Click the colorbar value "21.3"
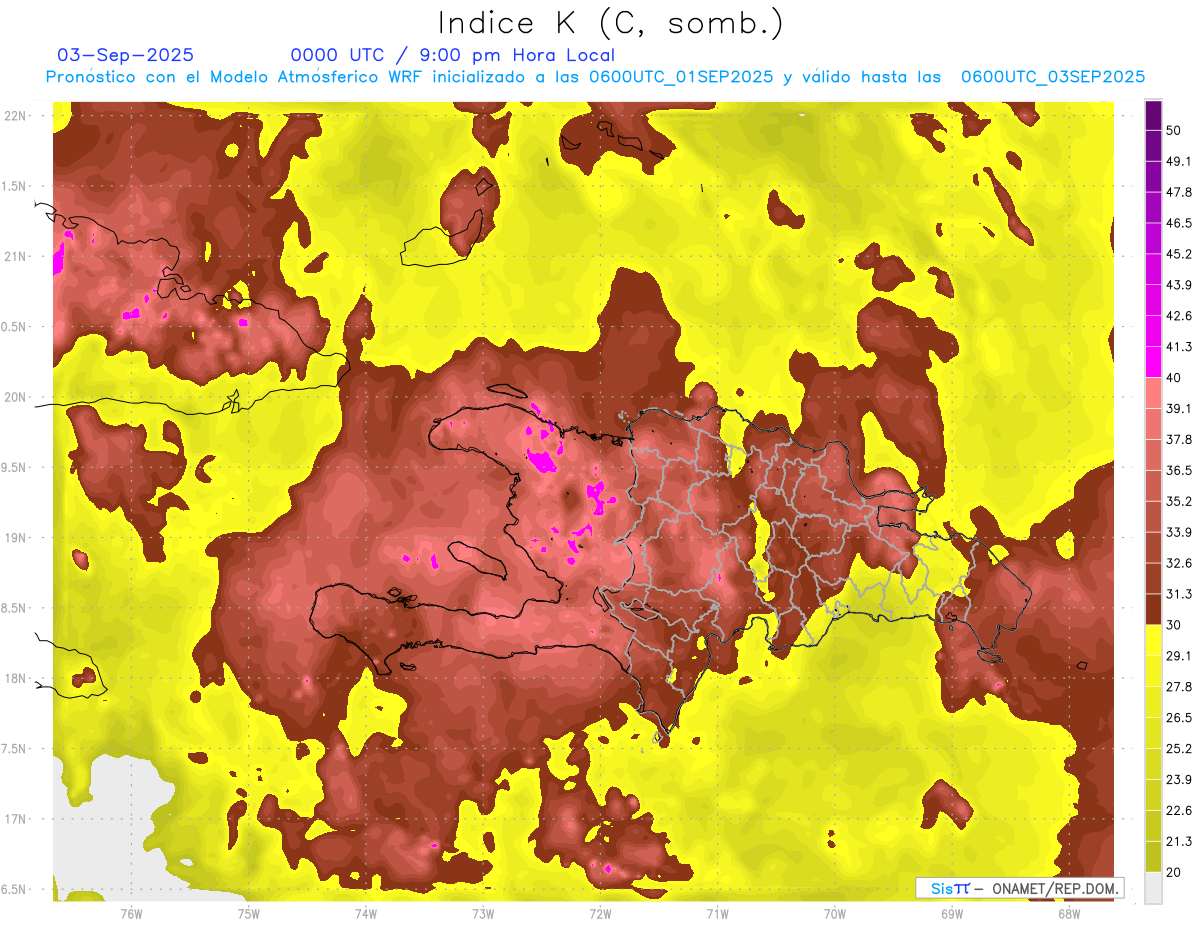The height and width of the screenshot is (927, 1200). pyautogui.click(x=1179, y=841)
